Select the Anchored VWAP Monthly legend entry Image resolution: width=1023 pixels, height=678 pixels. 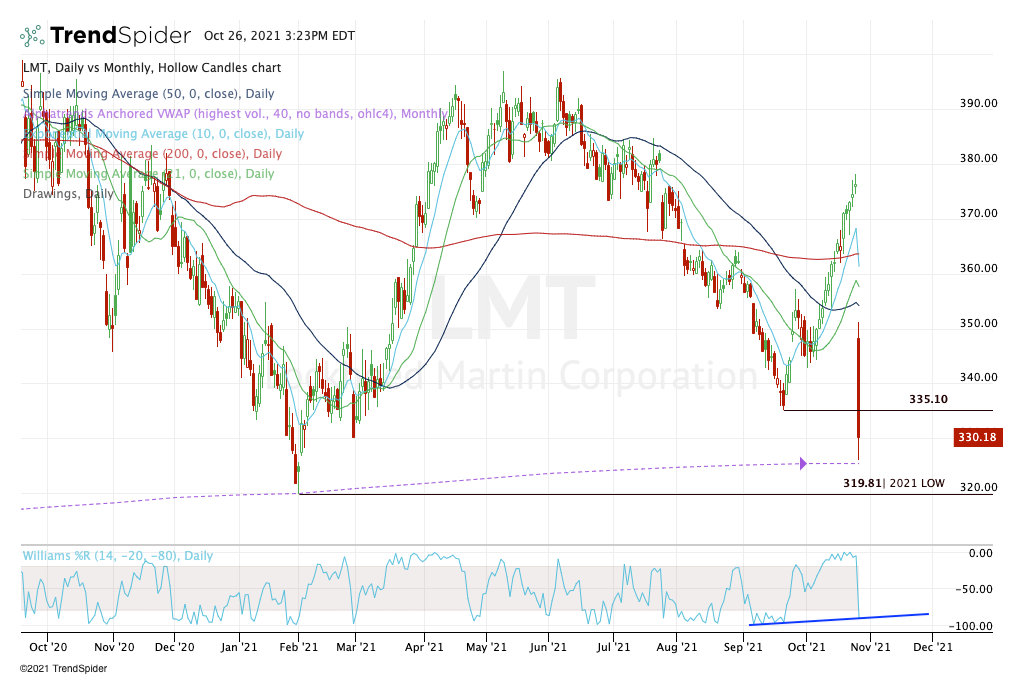pos(235,114)
